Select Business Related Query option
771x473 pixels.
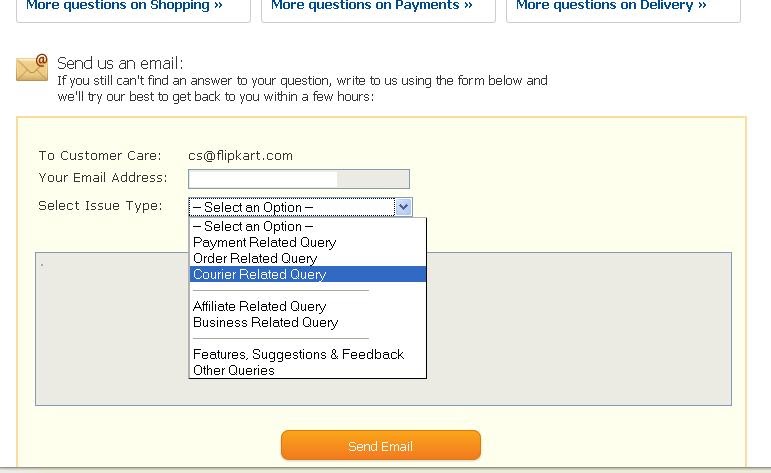coord(265,322)
